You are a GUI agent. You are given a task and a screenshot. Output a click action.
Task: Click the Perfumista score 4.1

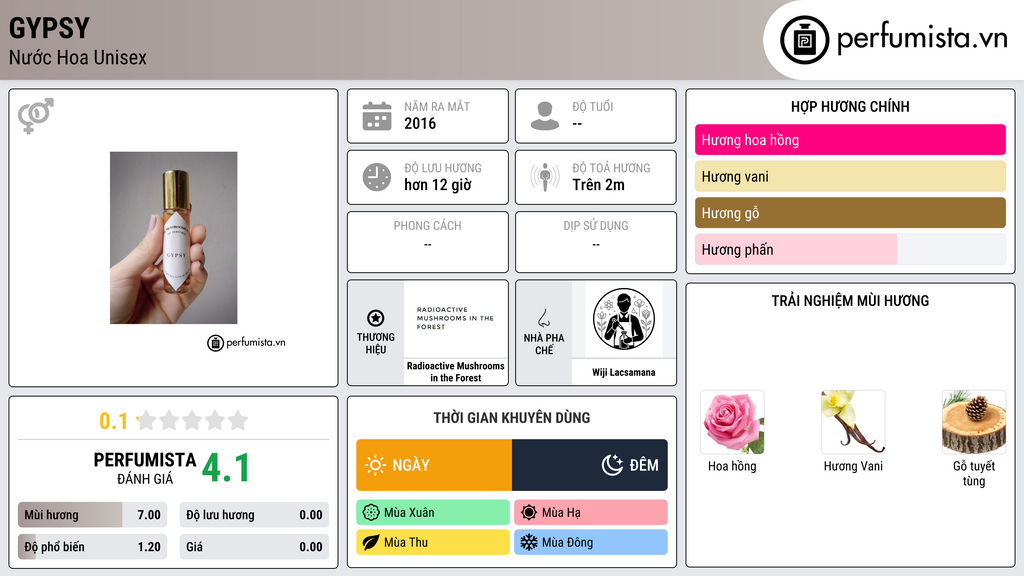tap(225, 468)
